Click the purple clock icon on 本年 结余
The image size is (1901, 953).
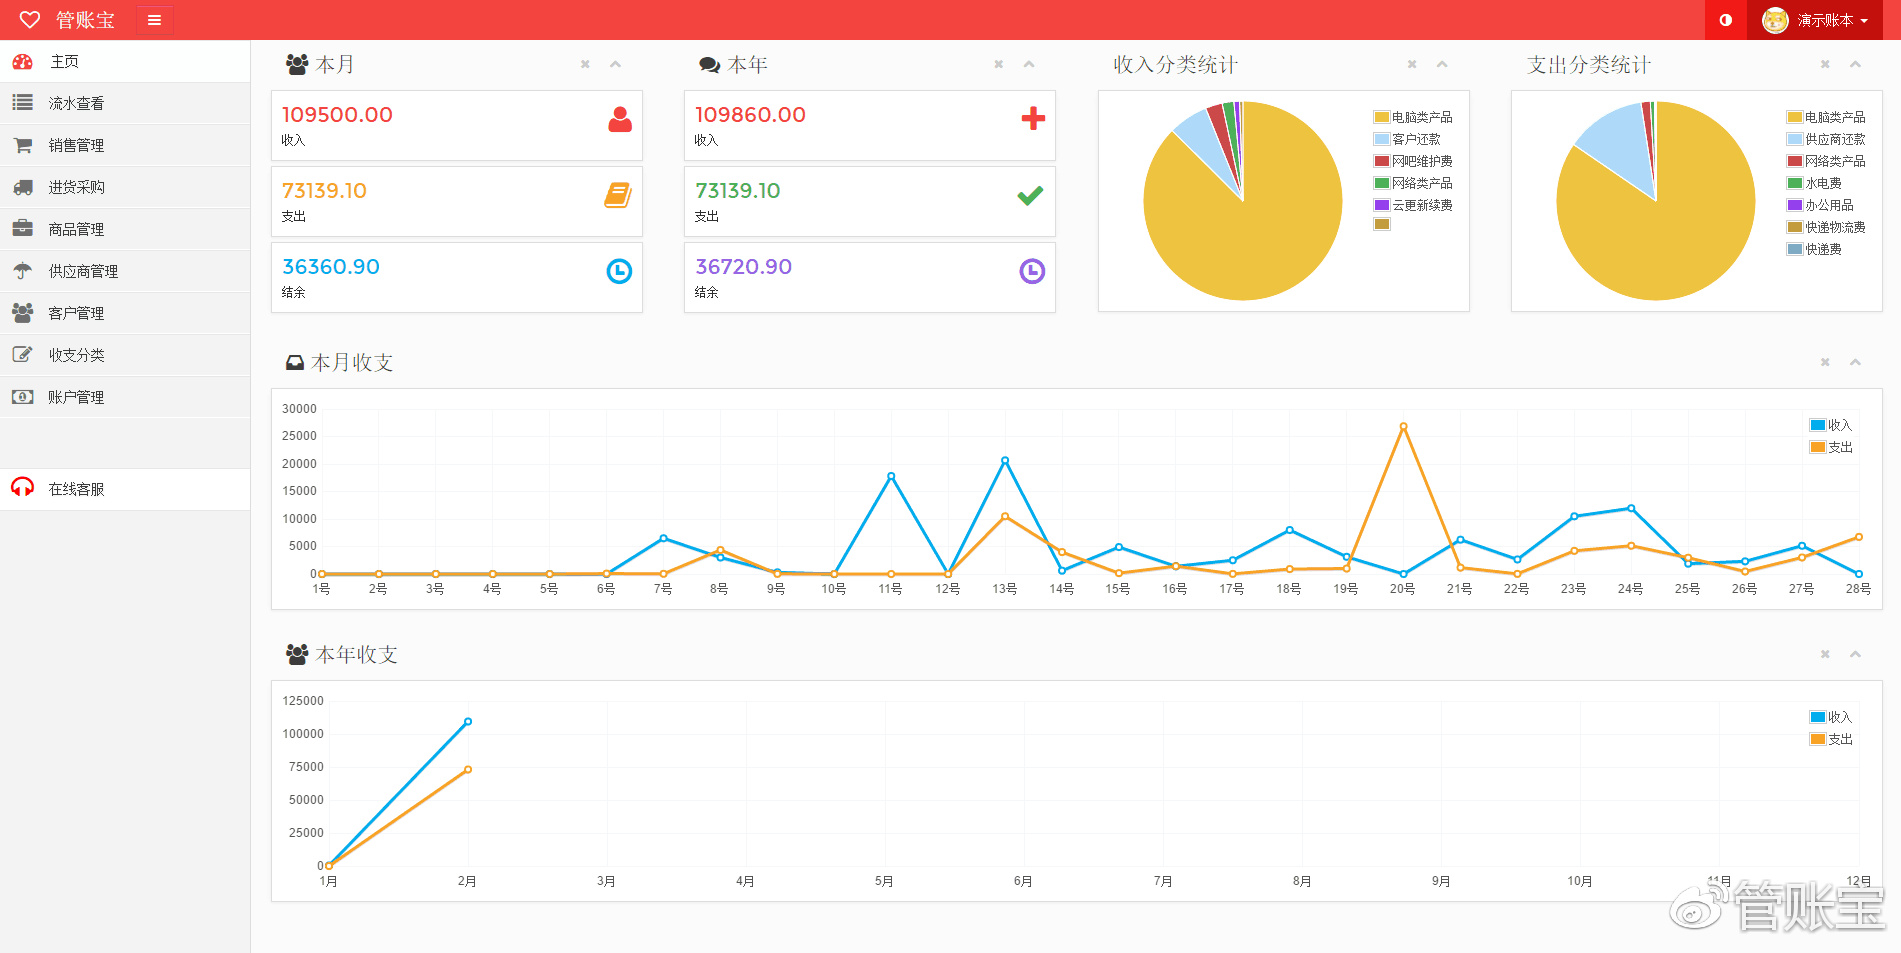[x=1032, y=271]
